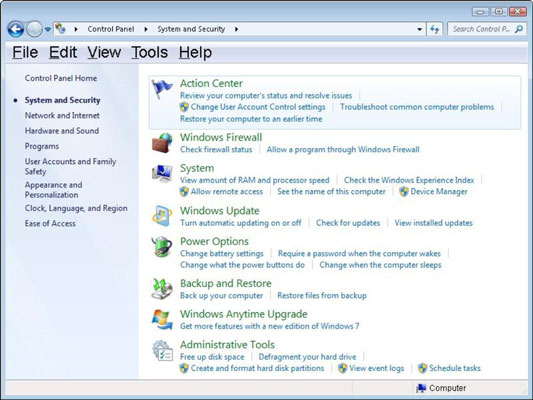Open User Accounts and Family Safety
Image resolution: width=533 pixels, height=400 pixels.
70,167
